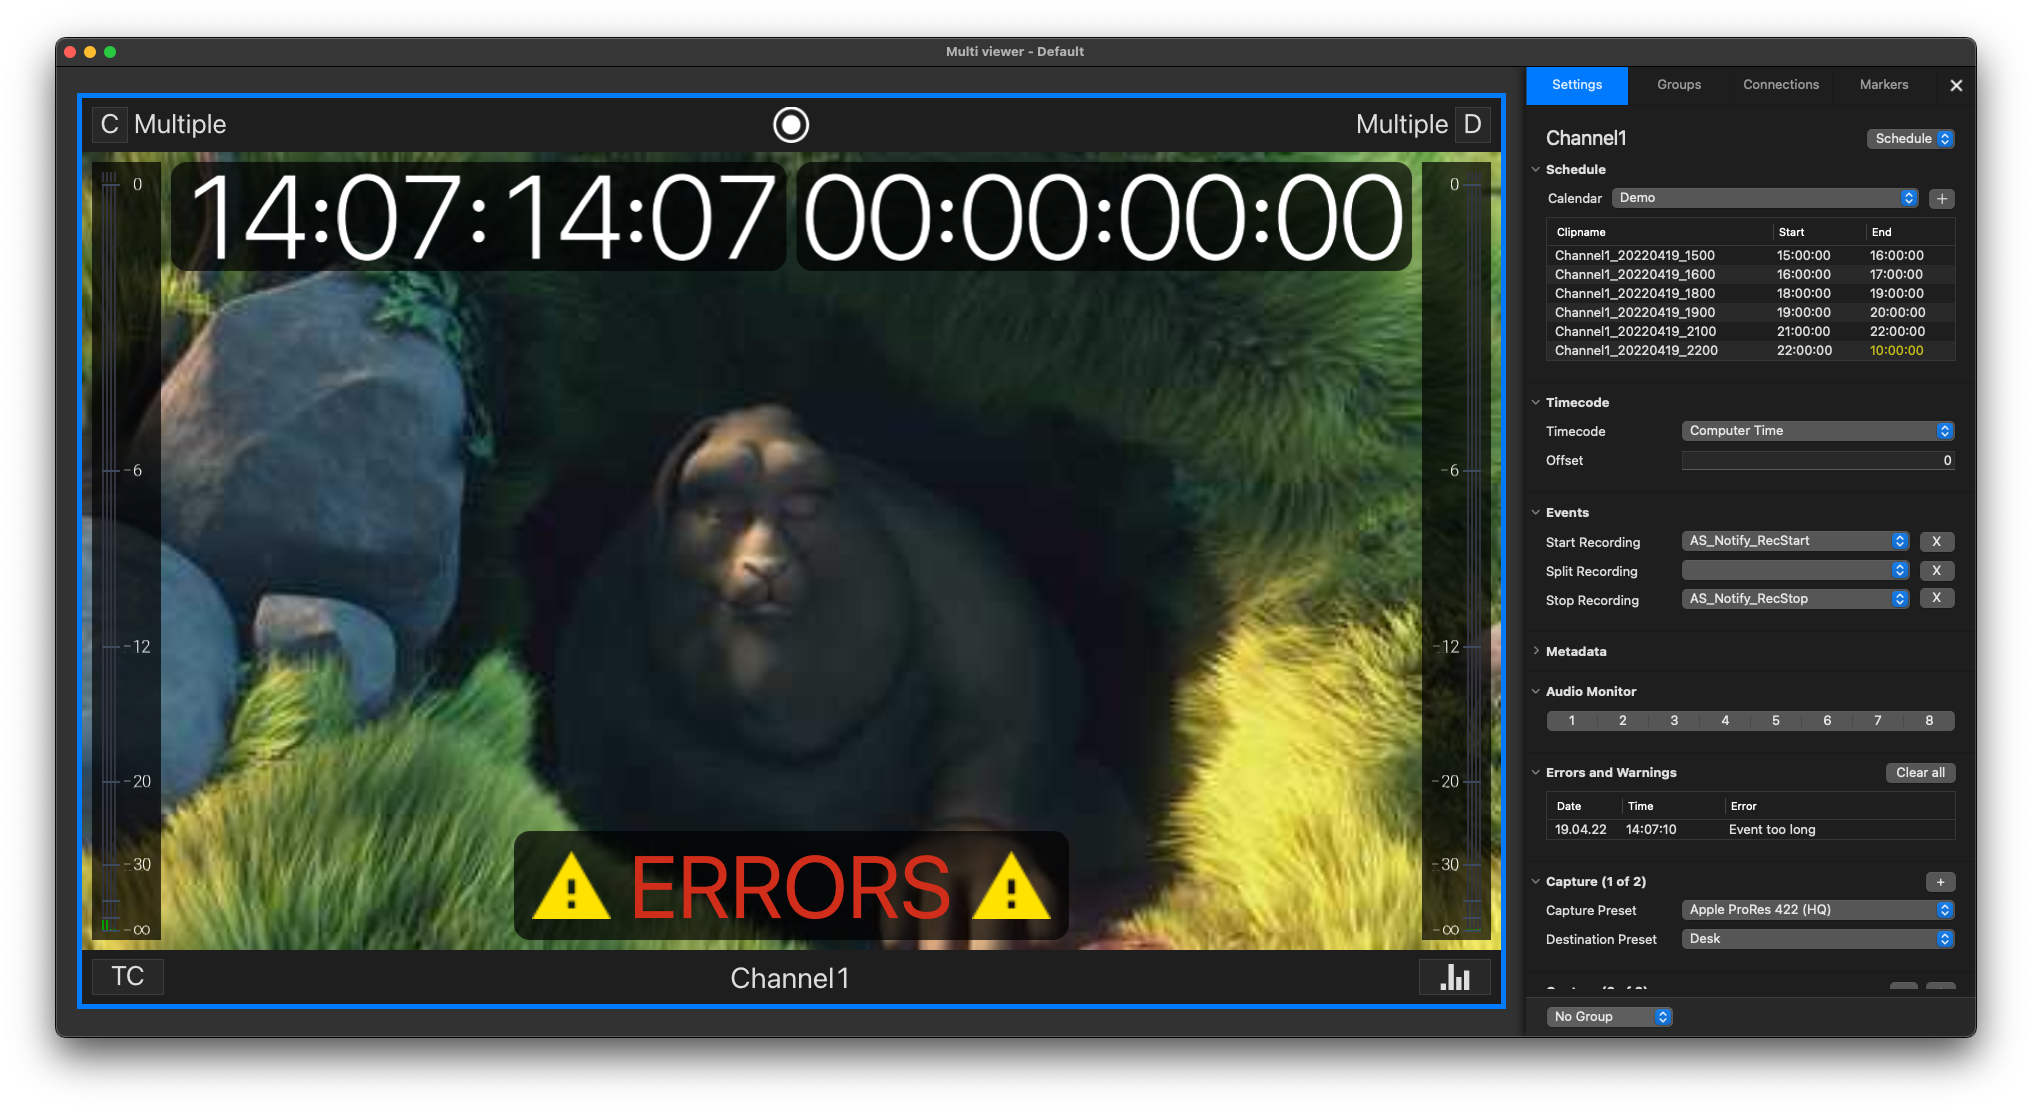This screenshot has width=2032, height=1111.
Task: Toggle audio monitor channel 6
Action: click(1827, 721)
